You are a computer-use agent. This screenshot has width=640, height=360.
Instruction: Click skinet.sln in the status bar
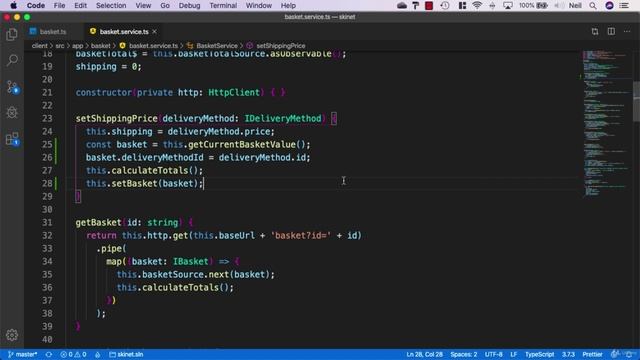point(126,354)
